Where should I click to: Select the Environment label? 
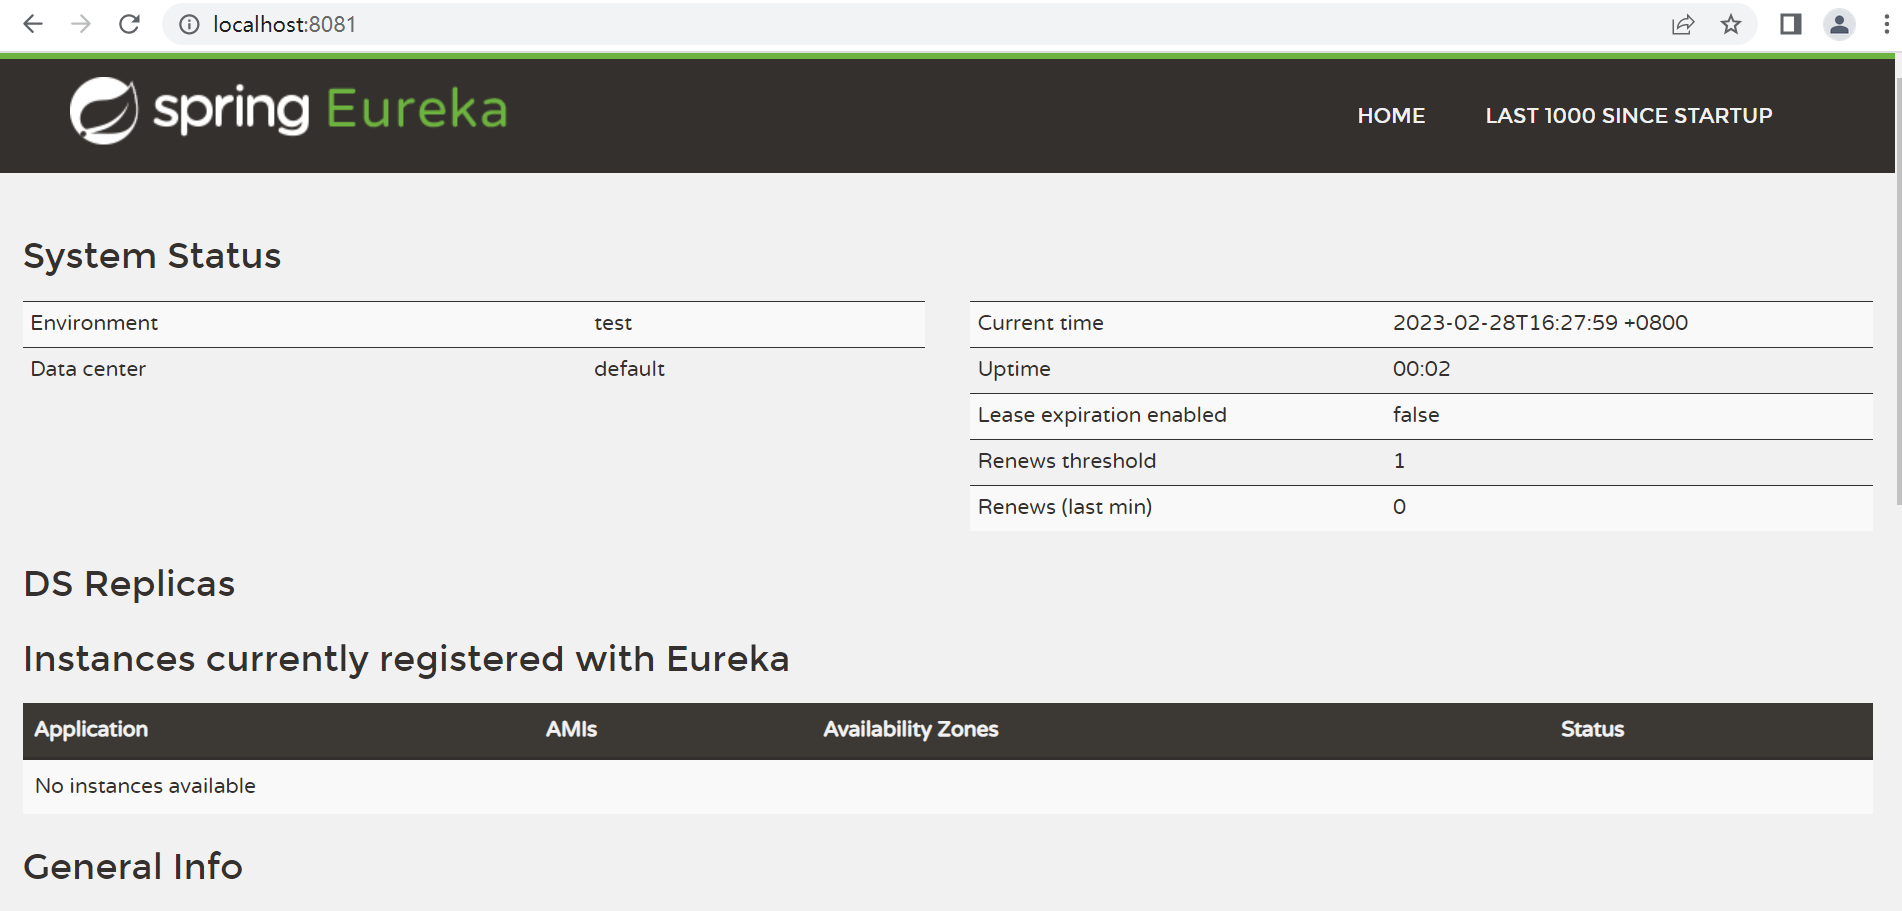[x=94, y=323]
